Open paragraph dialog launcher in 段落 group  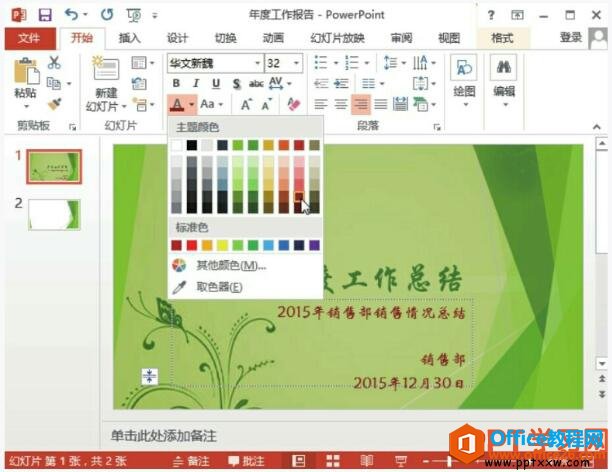437,126
